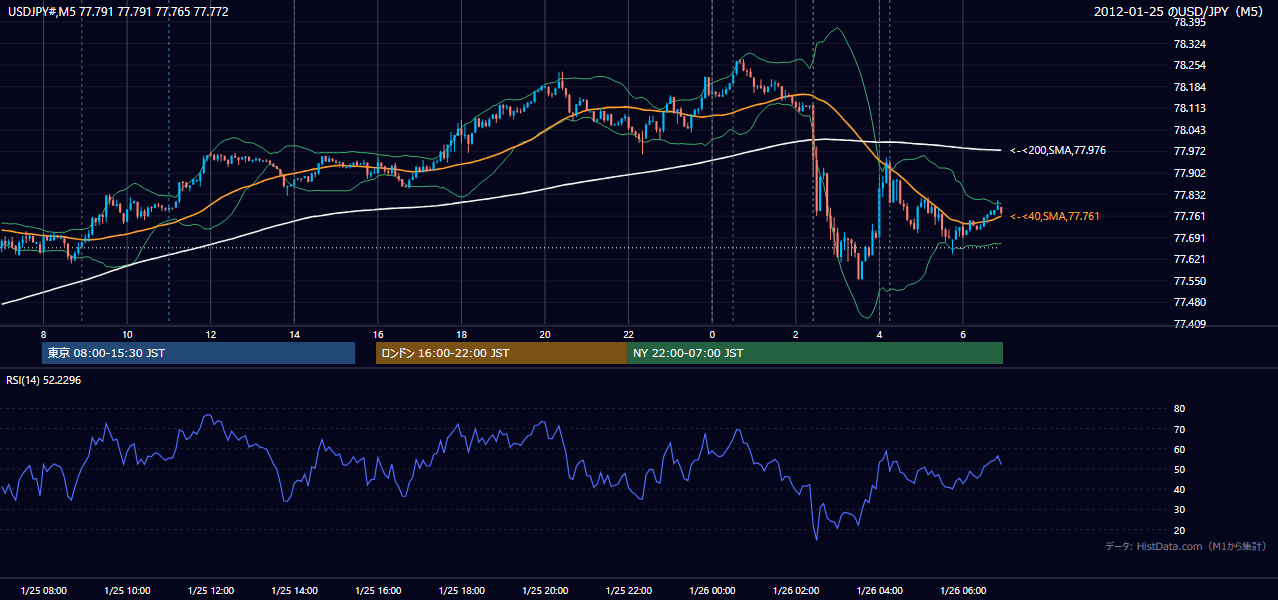Click price axis label 78.254
This screenshot has height=600, width=1278.
click(1192, 65)
